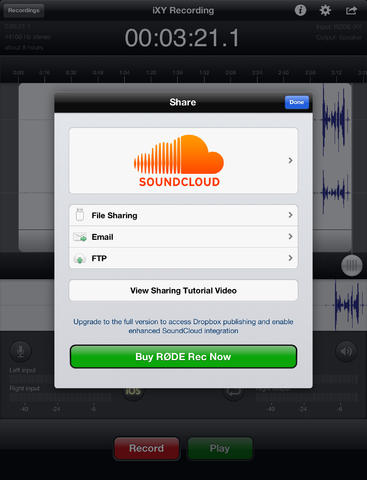Expand the File Sharing chevron
This screenshot has height=480, width=367.
click(x=290, y=215)
